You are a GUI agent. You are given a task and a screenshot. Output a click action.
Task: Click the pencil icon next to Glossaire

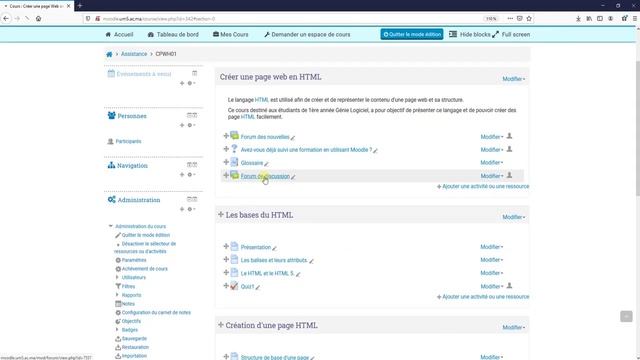(x=266, y=164)
